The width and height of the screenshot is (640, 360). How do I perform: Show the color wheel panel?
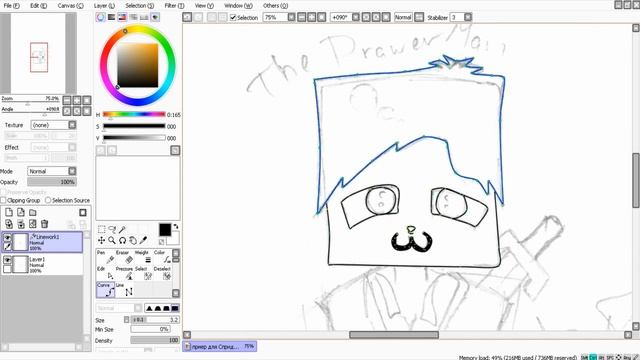point(100,17)
